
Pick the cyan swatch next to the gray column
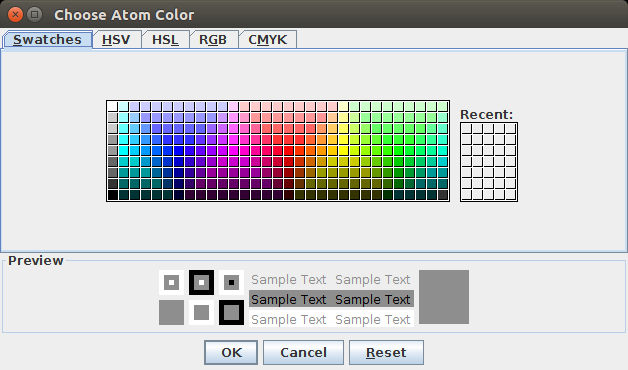coord(124,151)
